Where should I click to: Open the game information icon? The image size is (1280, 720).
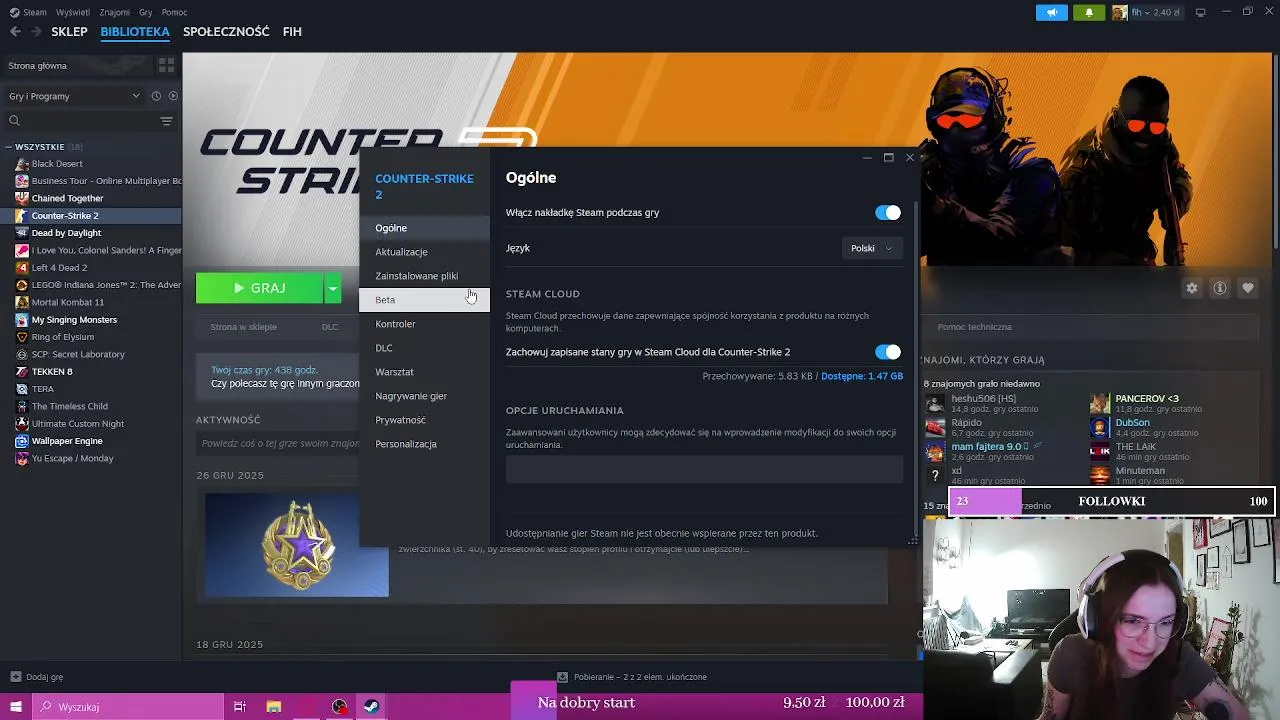click(1219, 288)
